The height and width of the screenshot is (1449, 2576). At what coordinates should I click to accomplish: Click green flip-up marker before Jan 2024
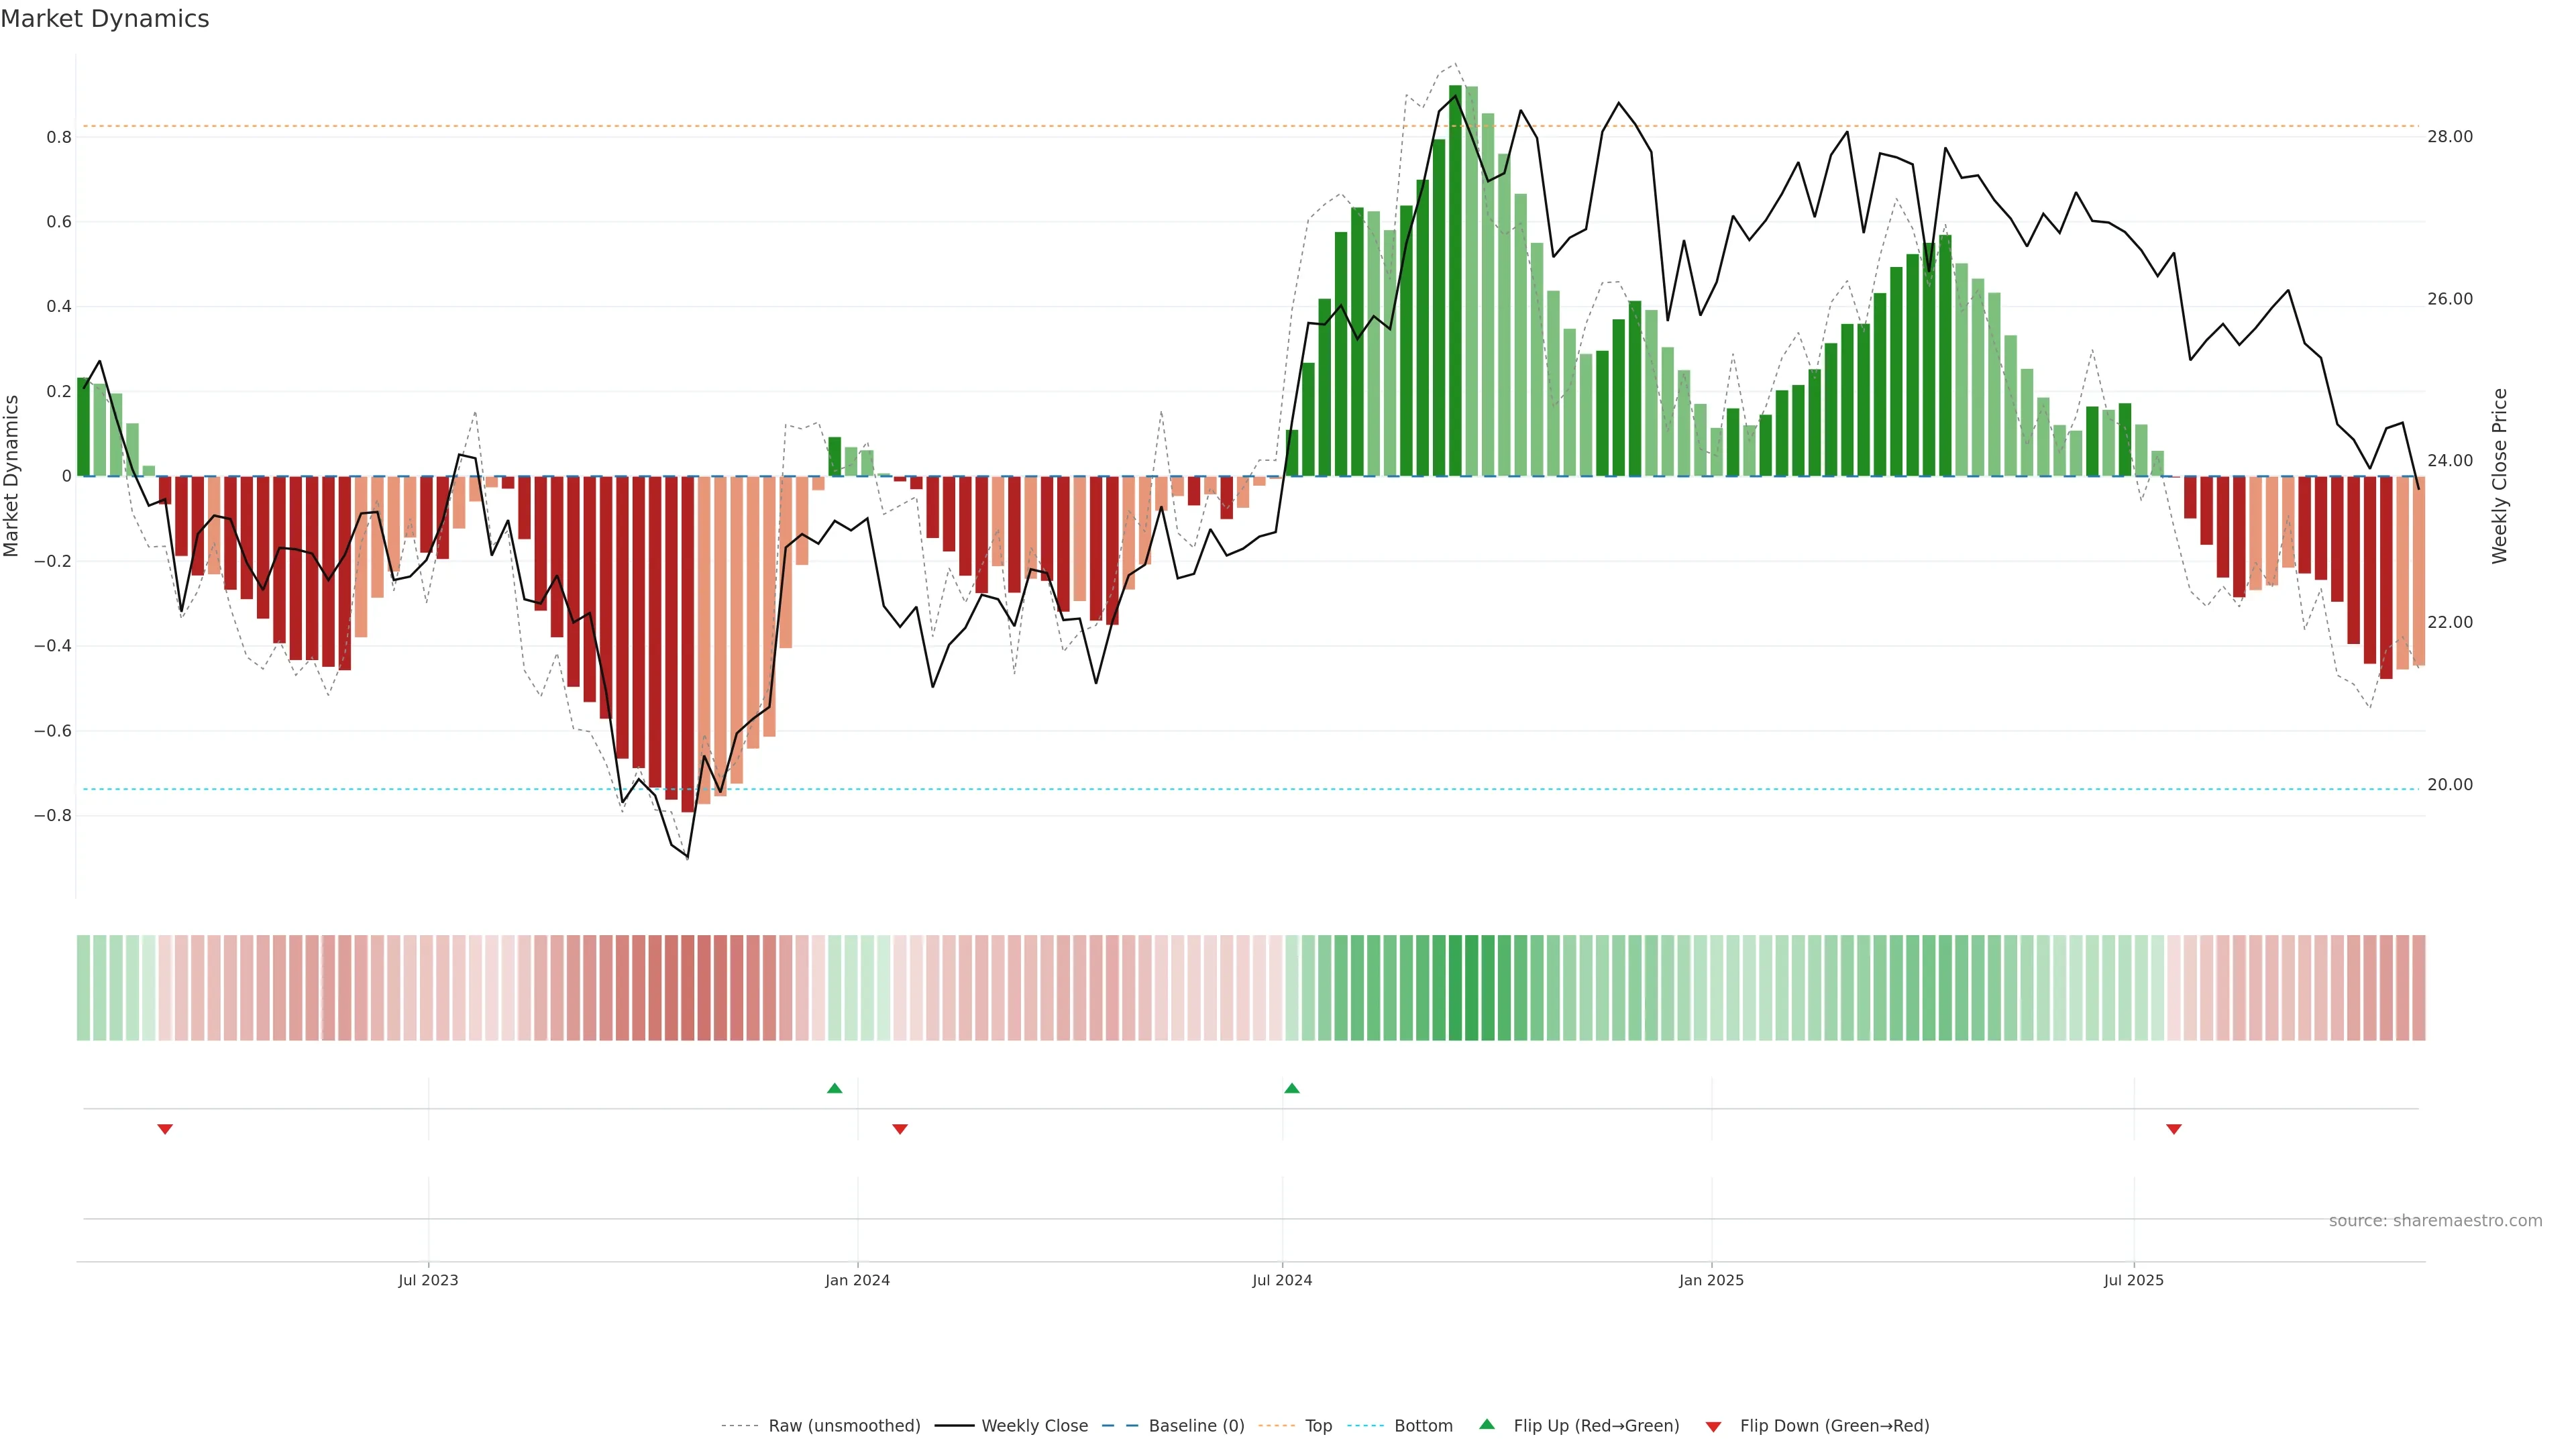coord(834,1088)
